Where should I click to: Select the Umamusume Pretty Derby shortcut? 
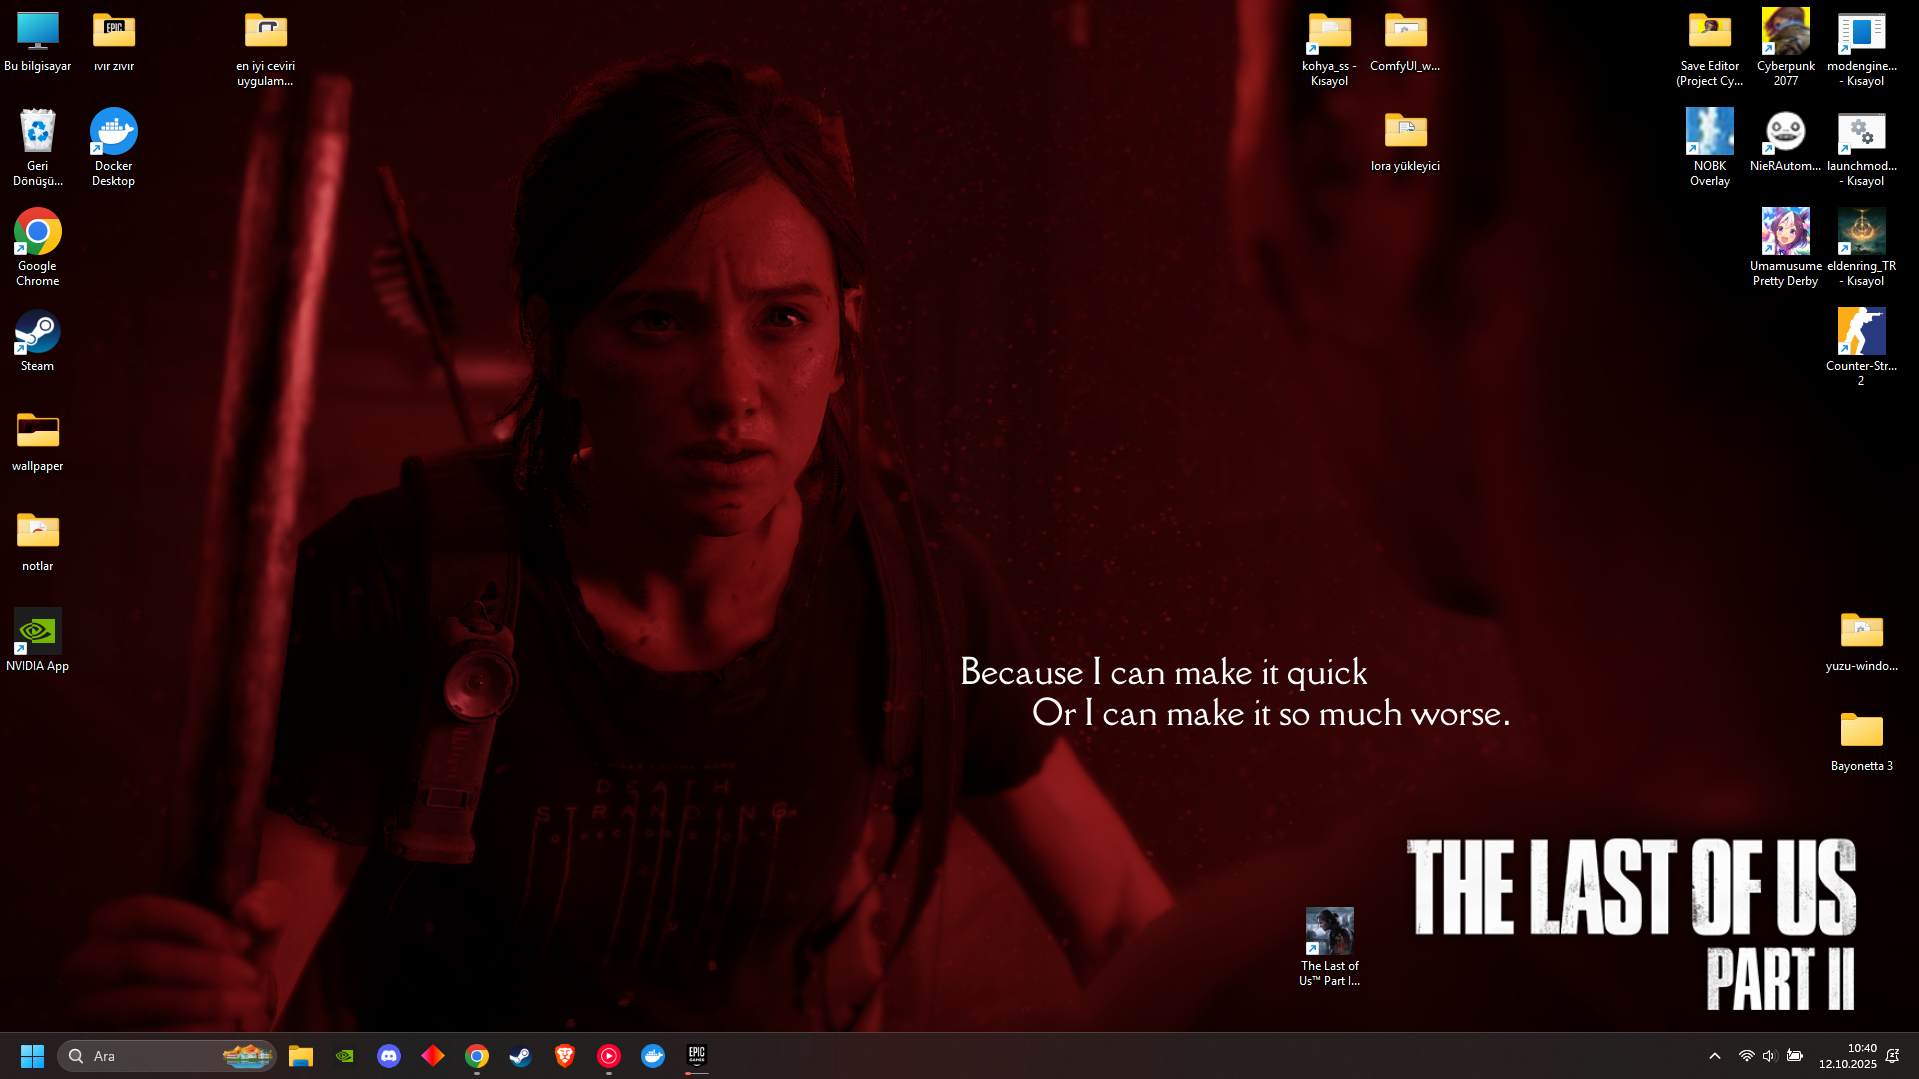[1785, 248]
